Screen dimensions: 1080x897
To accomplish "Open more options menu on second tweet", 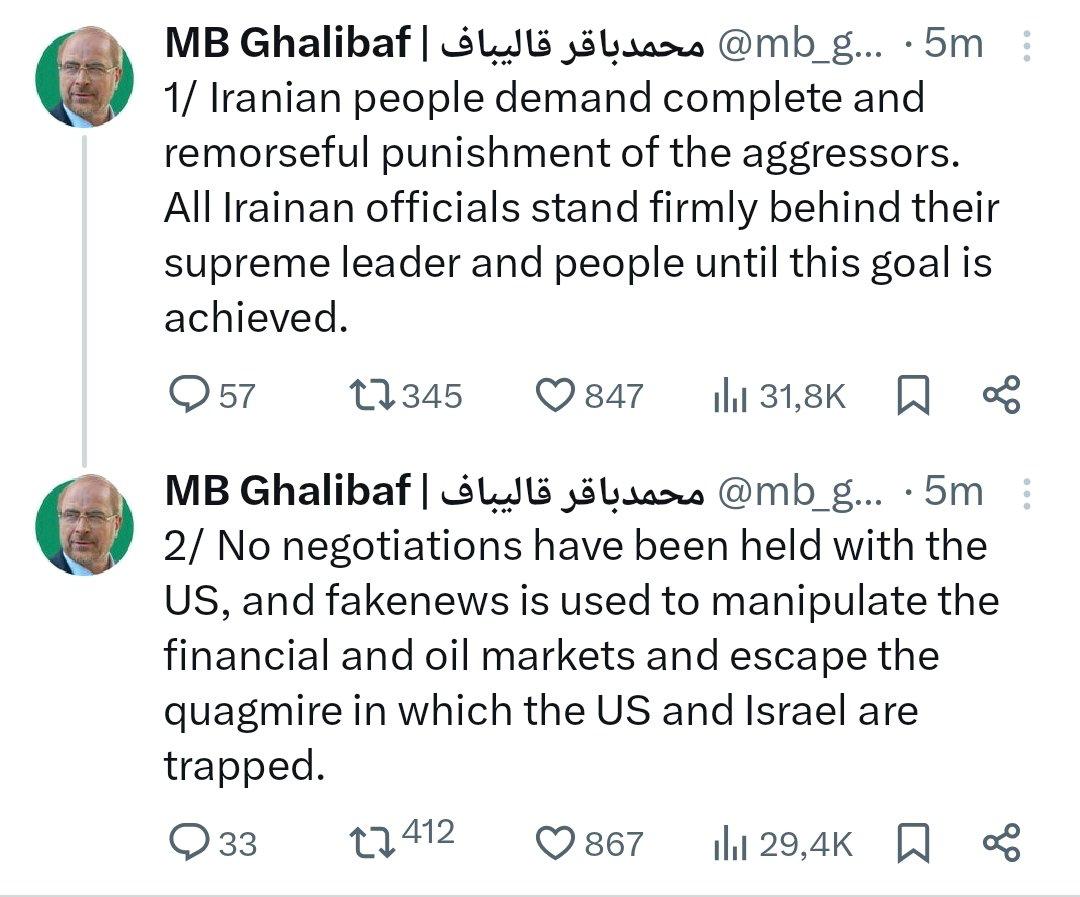I will pyautogui.click(x=1025, y=492).
